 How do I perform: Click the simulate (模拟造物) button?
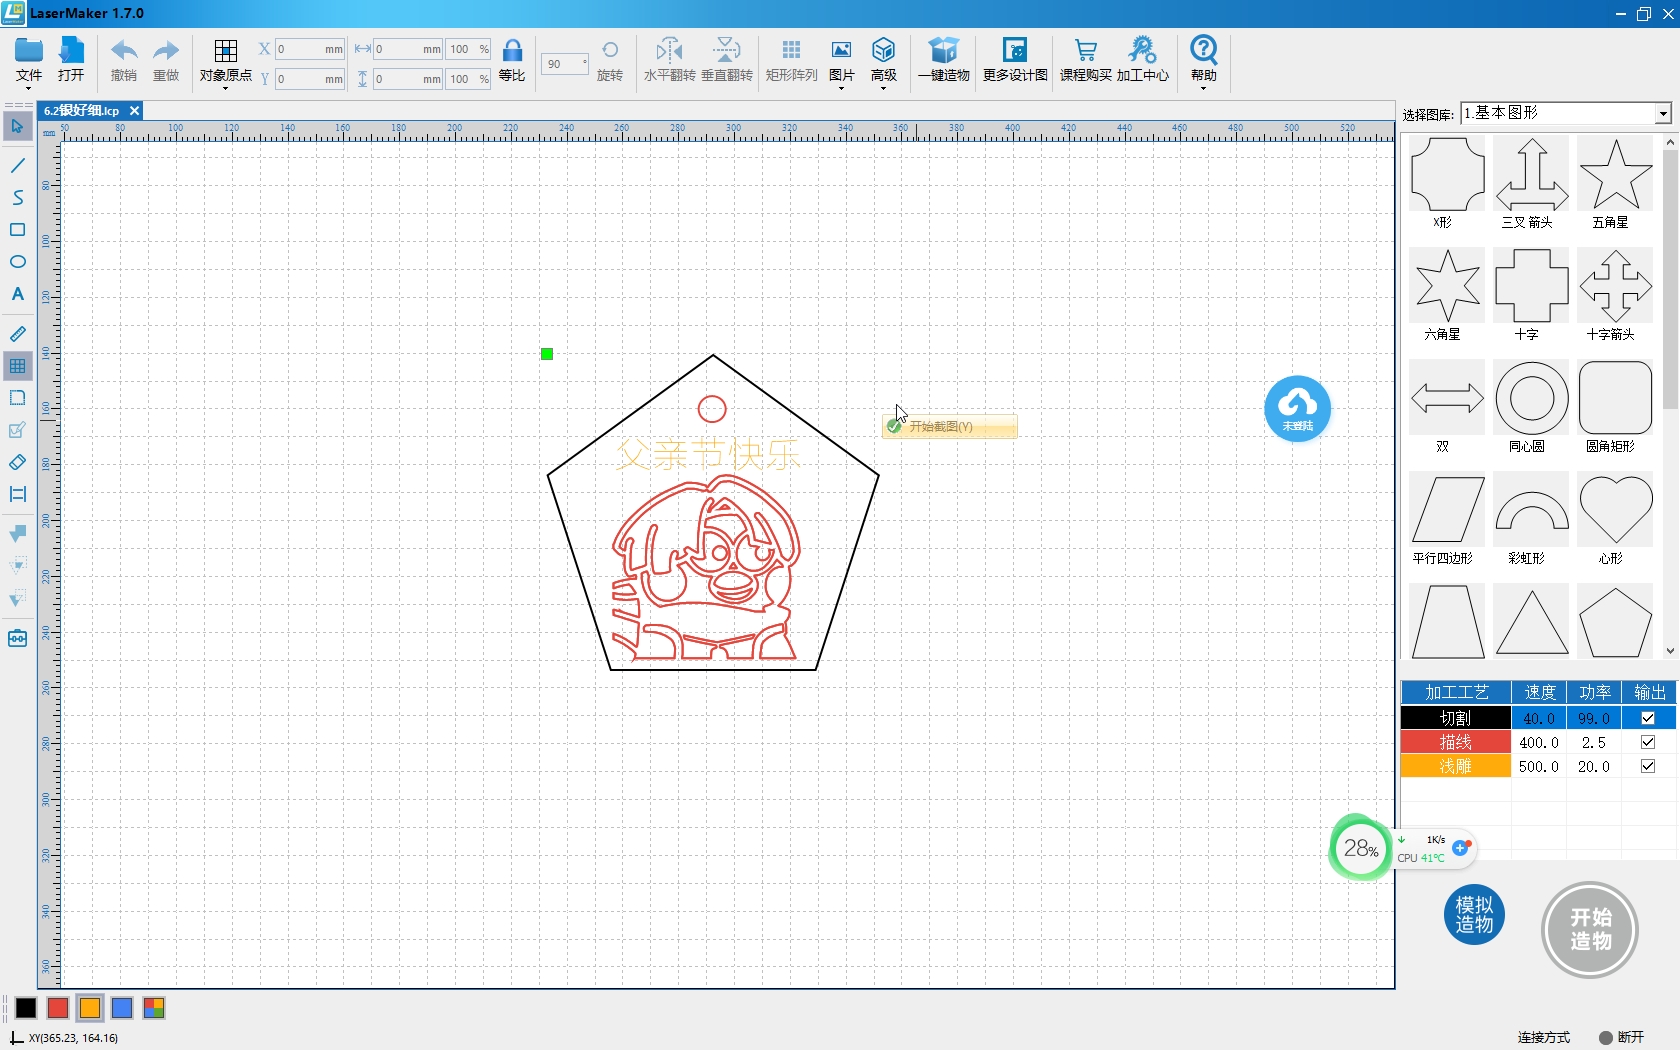coord(1474,915)
